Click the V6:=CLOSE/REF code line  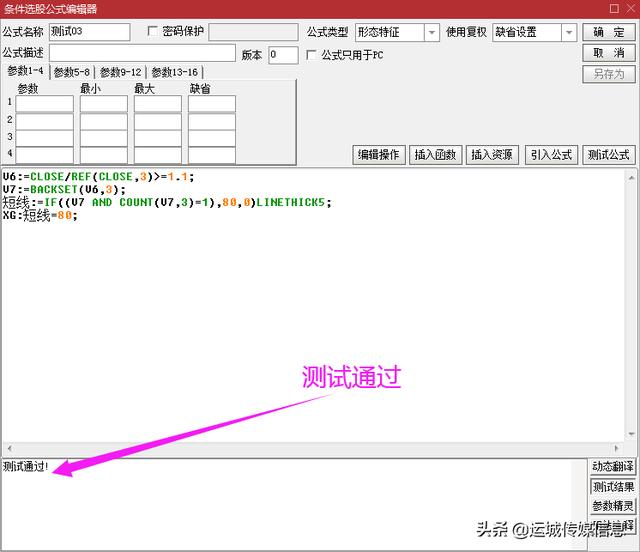tap(98, 177)
